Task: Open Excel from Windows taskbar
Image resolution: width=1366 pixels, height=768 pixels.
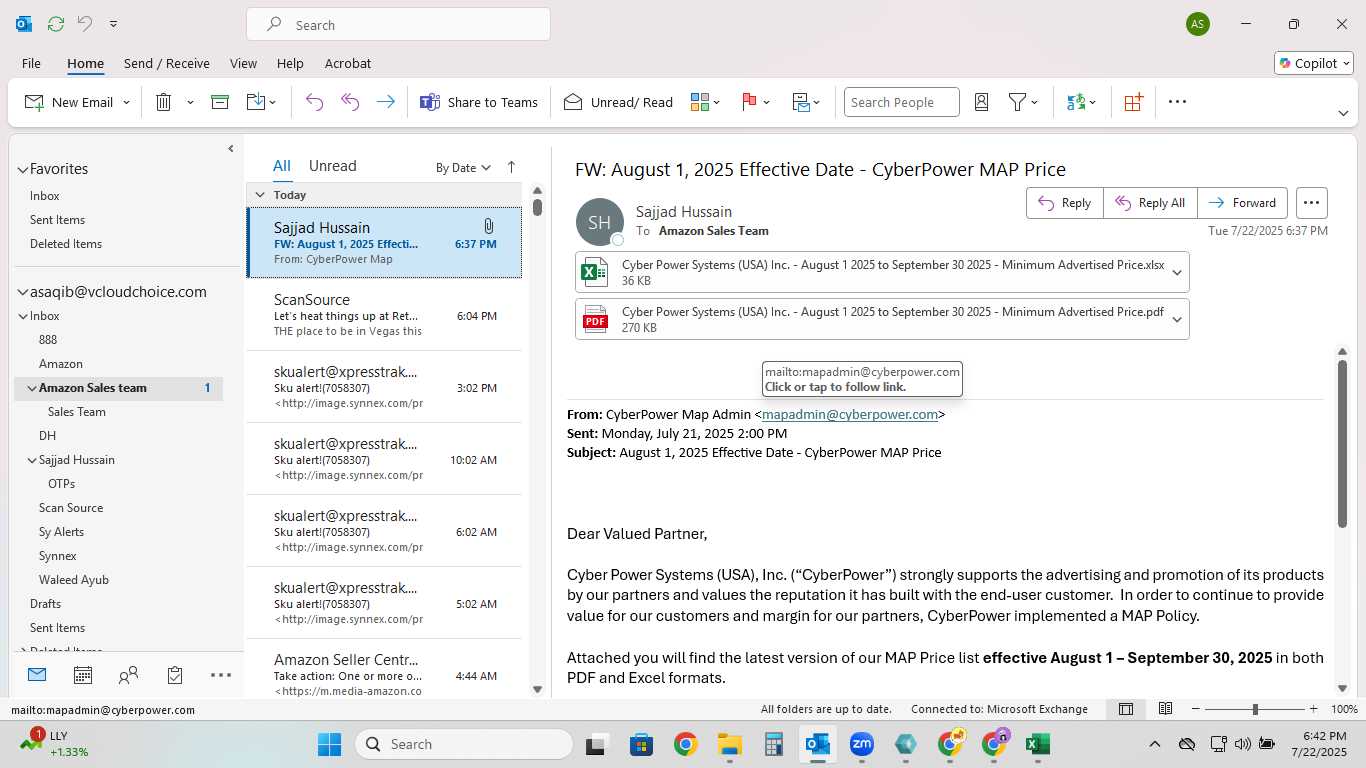Action: click(1037, 744)
